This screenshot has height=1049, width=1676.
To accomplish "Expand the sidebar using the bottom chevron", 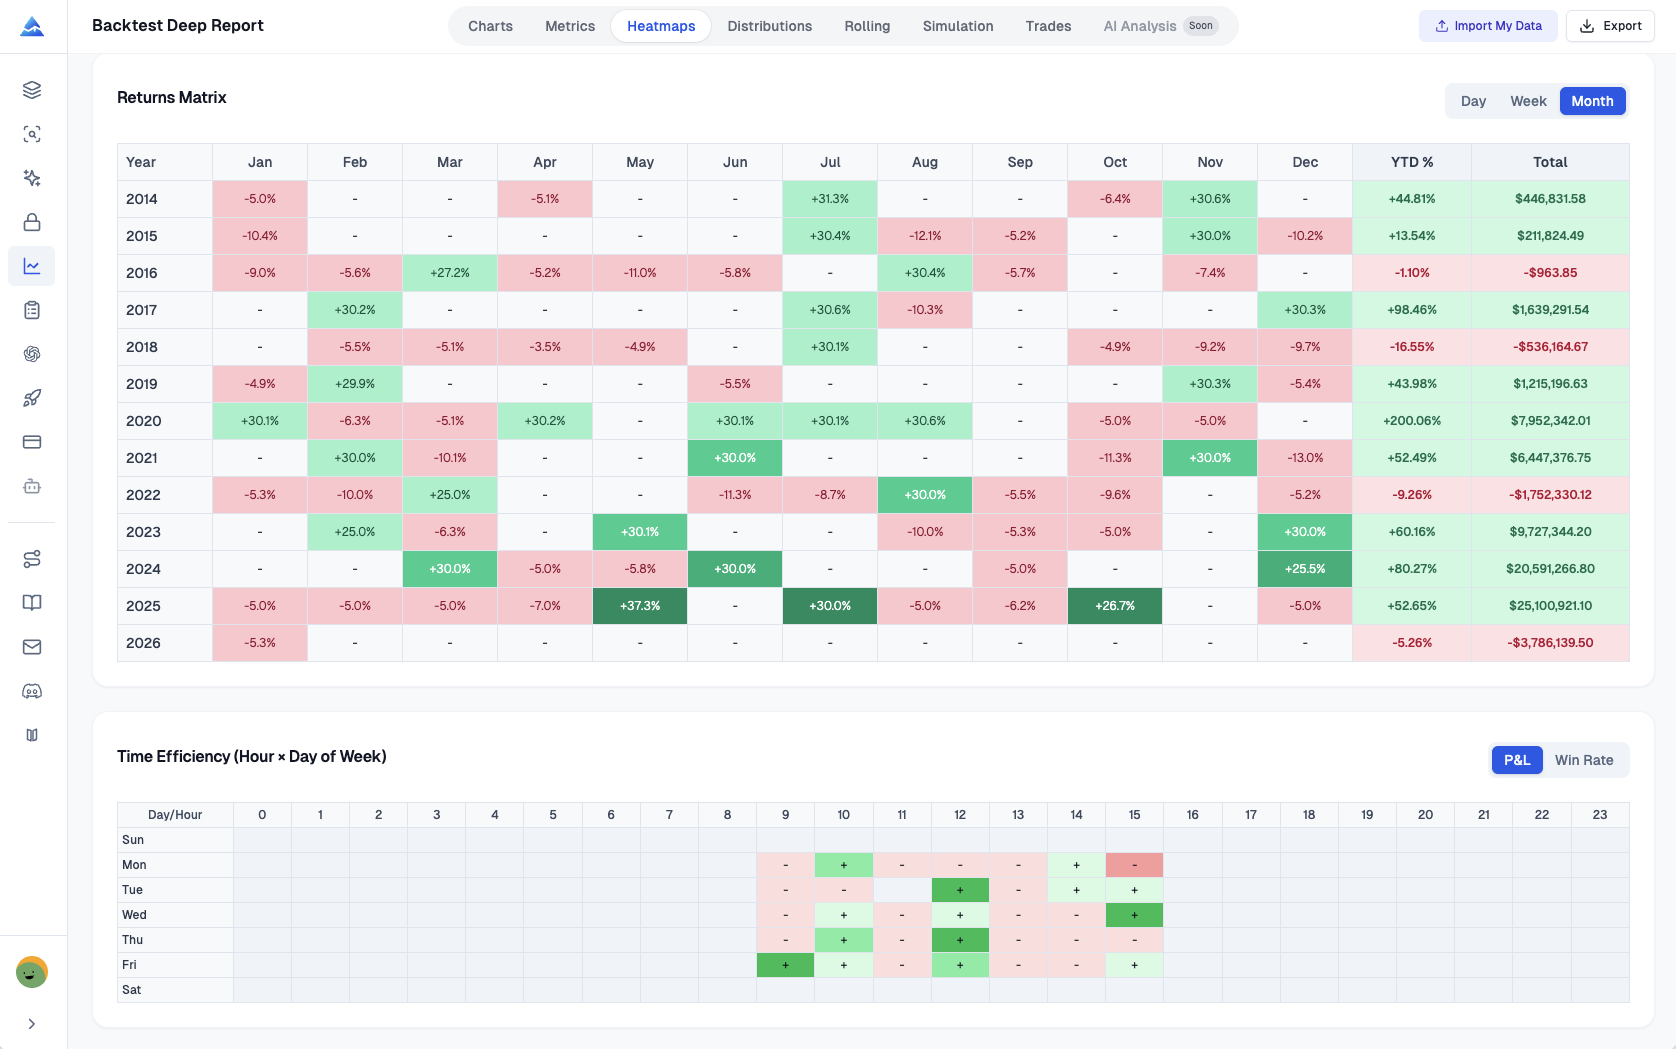I will coord(31,1023).
